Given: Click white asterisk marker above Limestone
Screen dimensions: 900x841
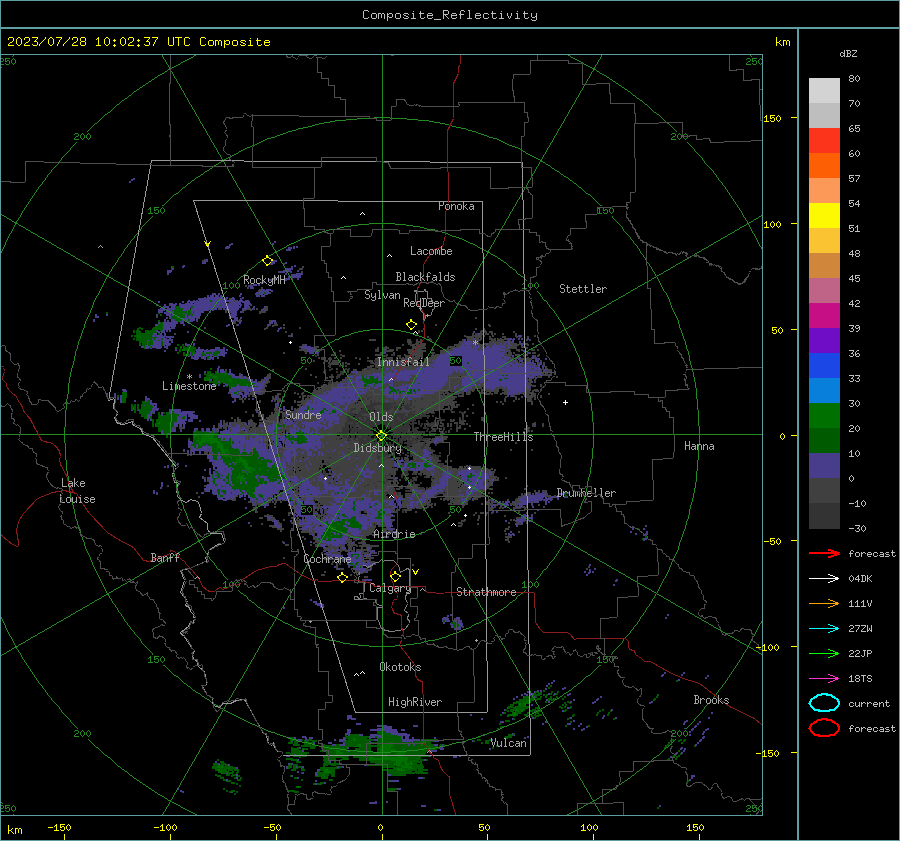Looking at the screenshot, I should point(189,377).
